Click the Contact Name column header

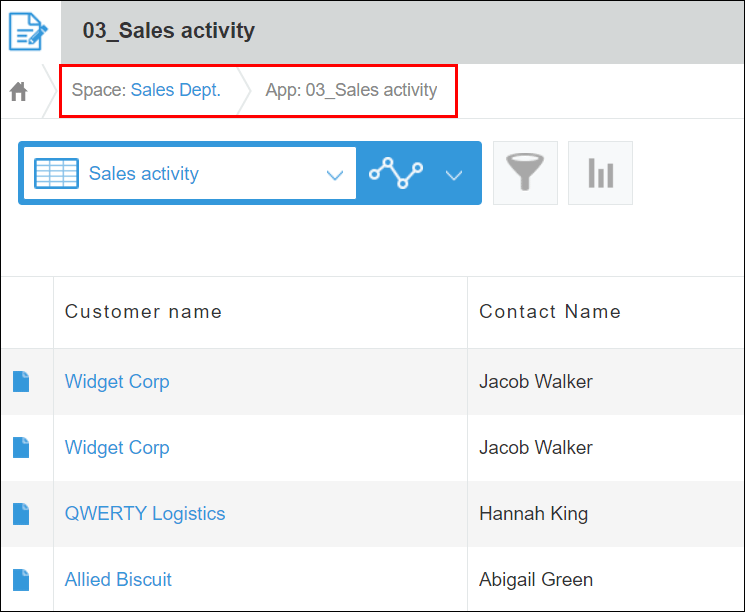pos(550,312)
